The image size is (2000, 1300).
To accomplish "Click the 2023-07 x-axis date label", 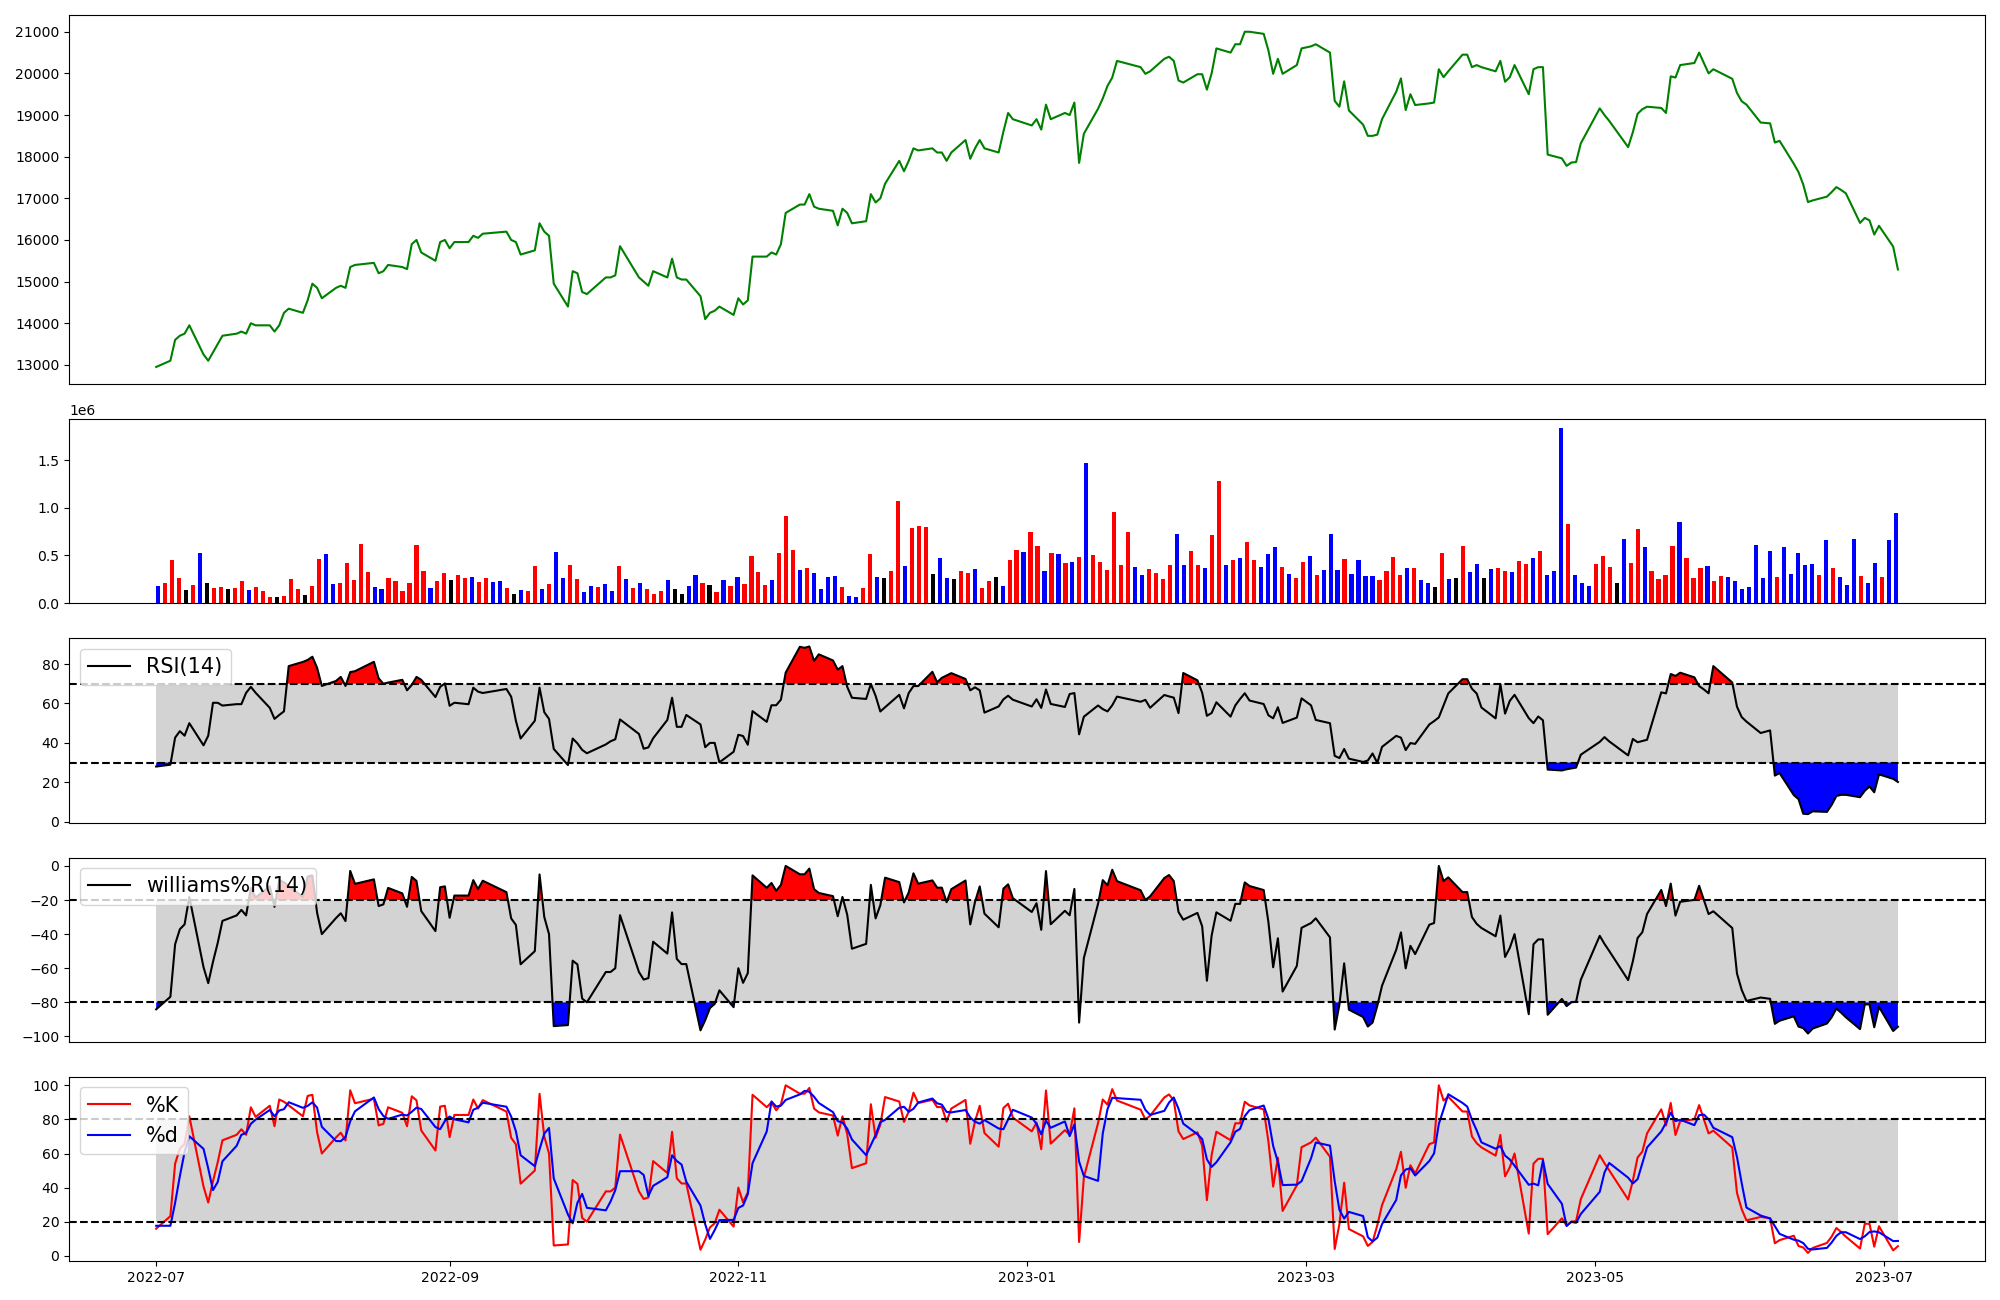I will (x=1884, y=1277).
